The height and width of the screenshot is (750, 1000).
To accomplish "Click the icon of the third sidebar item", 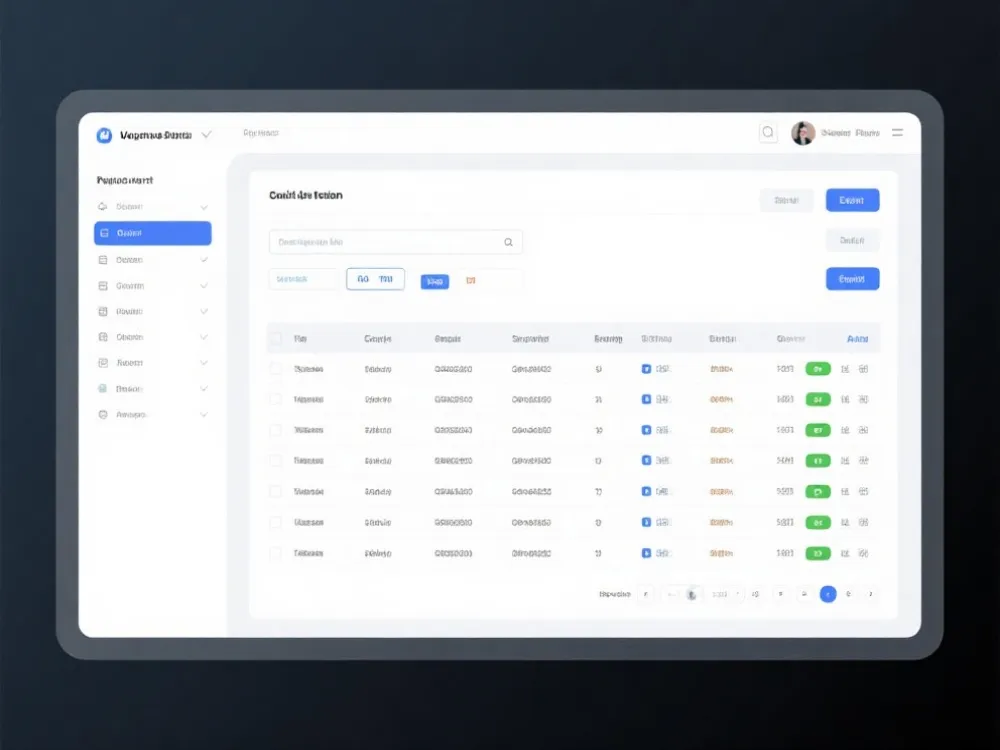I will tap(103, 260).
